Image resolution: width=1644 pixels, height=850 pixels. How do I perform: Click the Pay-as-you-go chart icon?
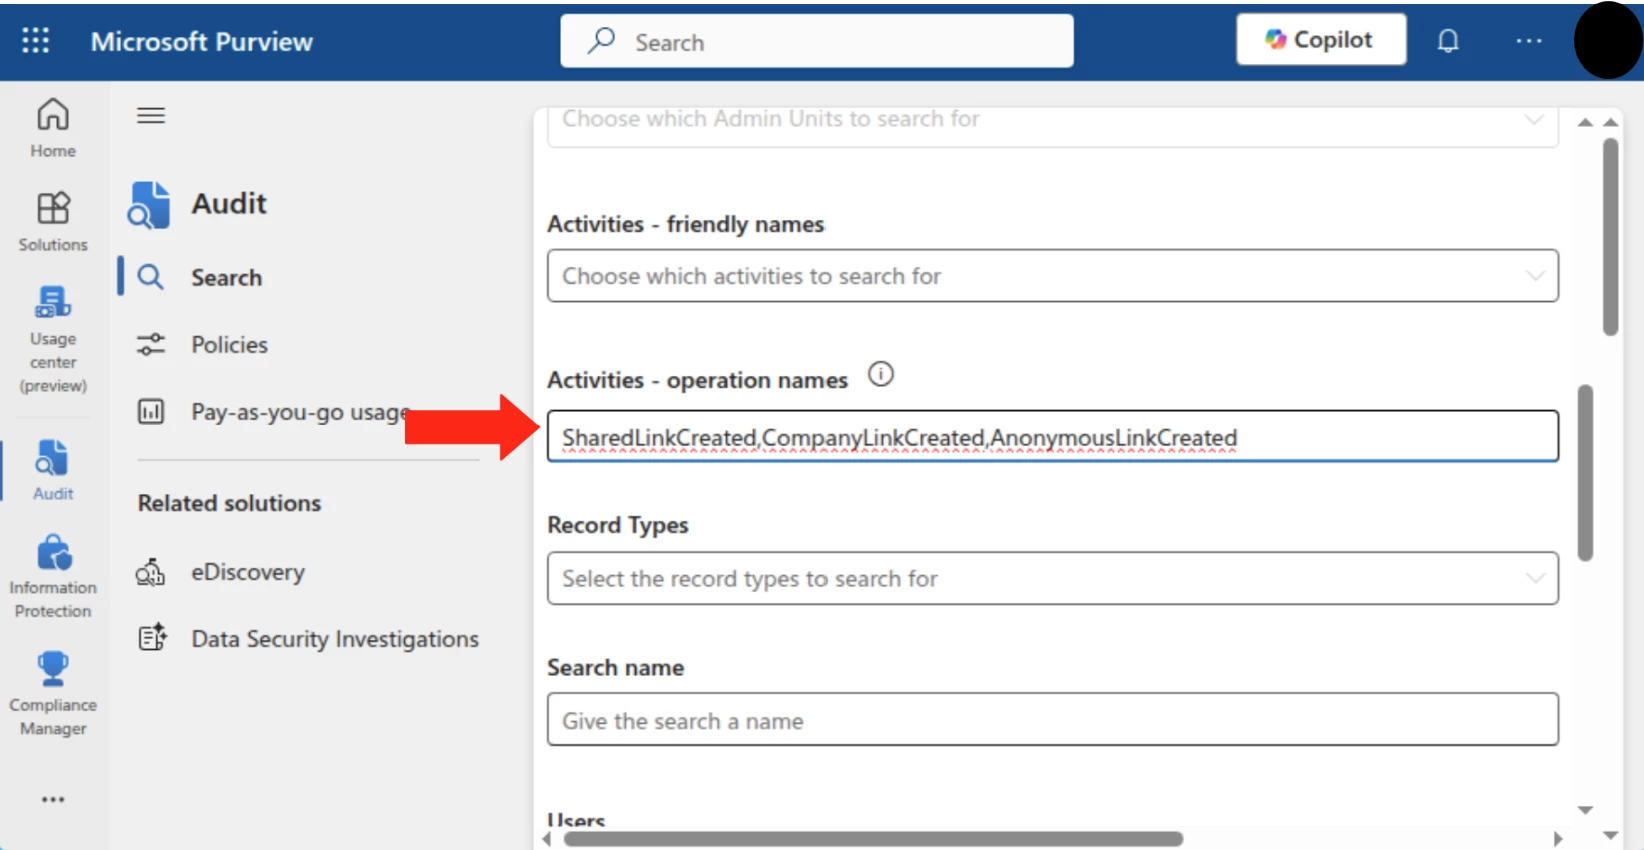(151, 412)
